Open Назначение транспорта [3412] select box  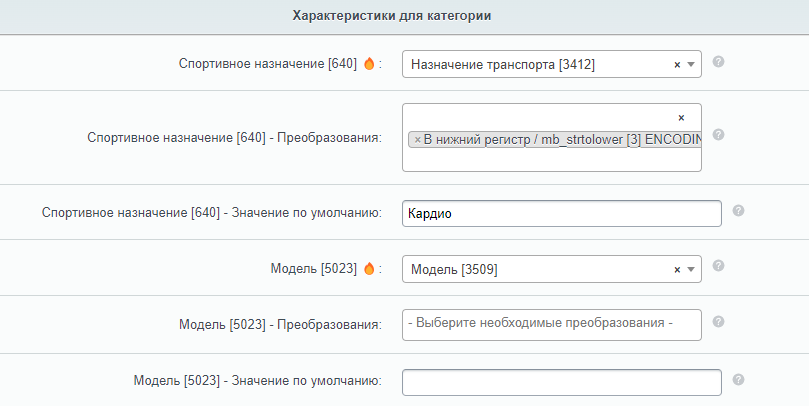point(552,64)
